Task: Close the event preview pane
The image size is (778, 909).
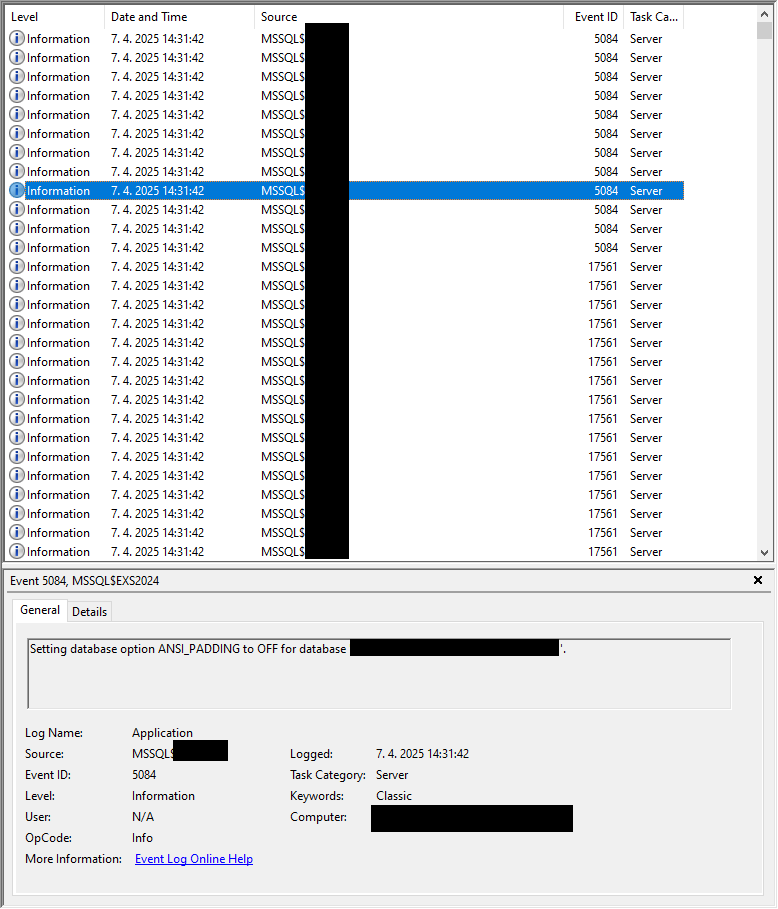Action: click(x=758, y=580)
